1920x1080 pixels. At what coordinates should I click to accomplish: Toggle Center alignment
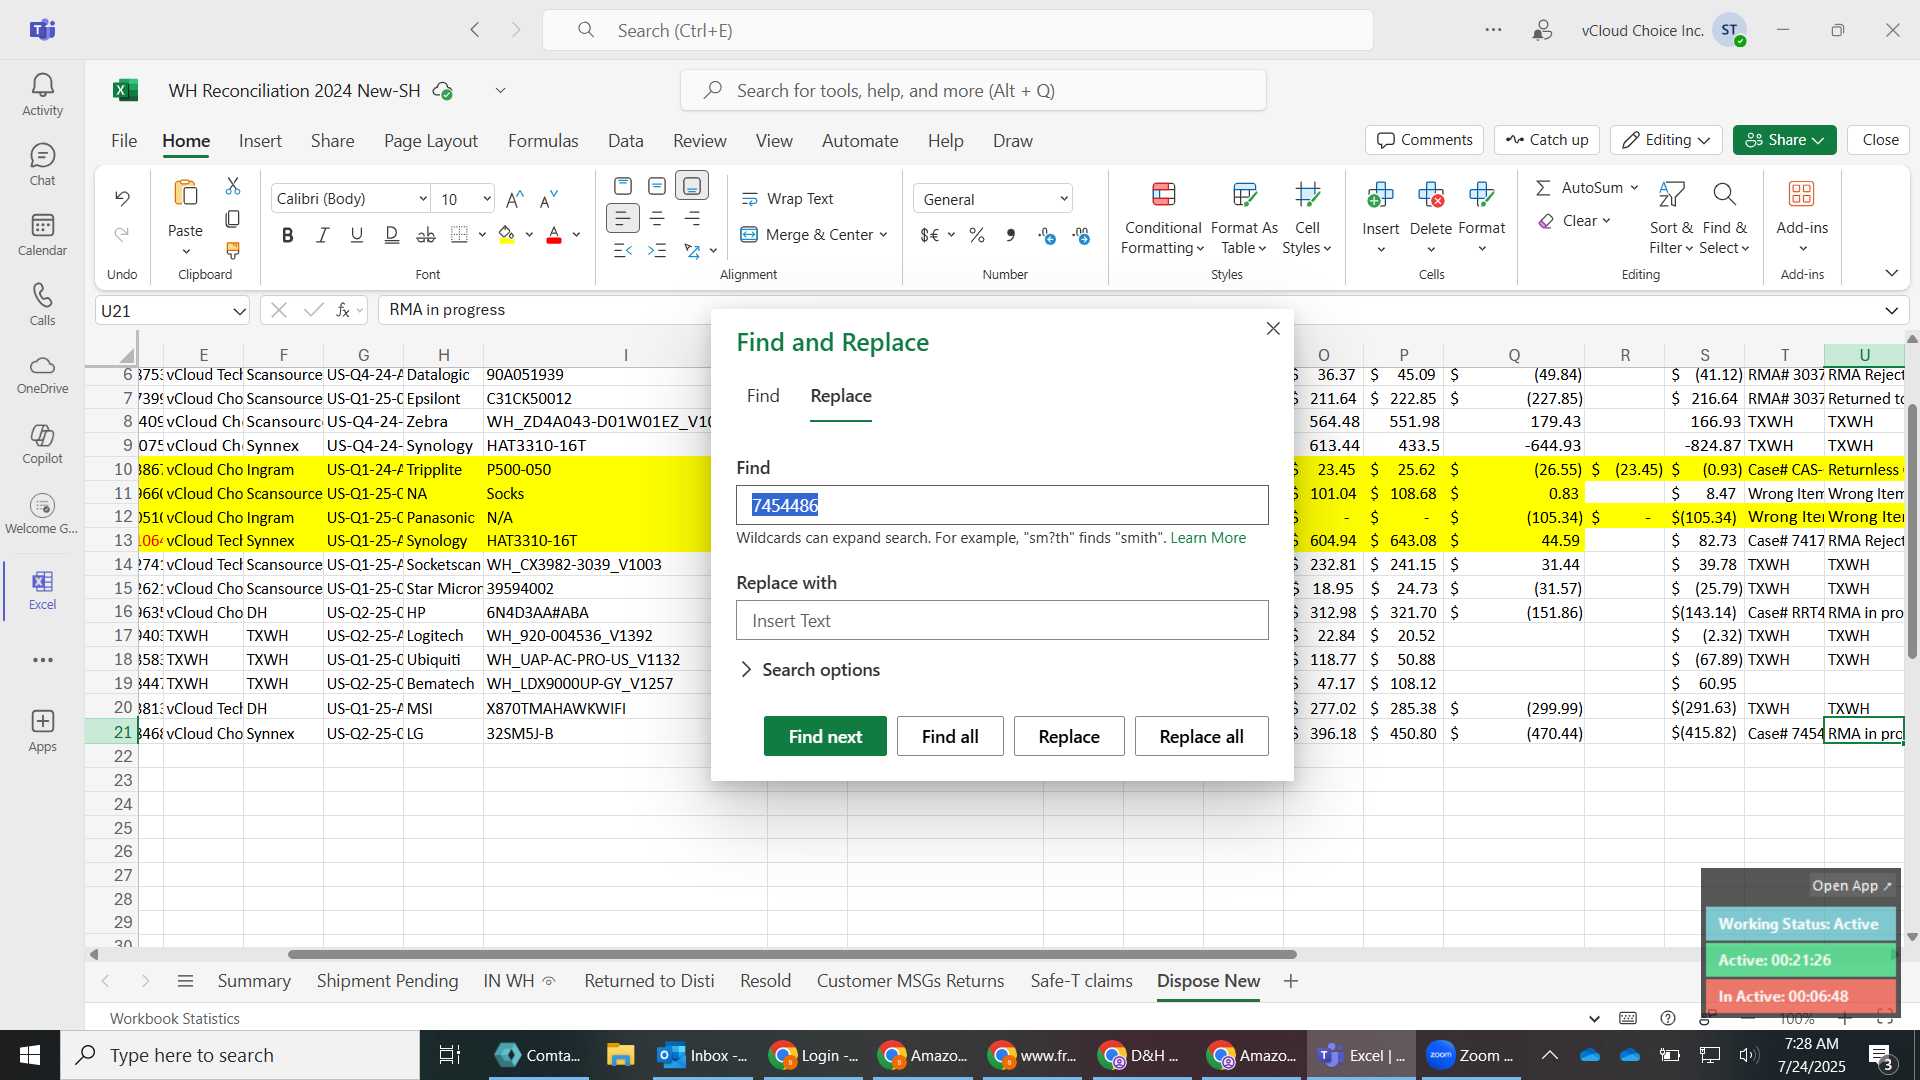657,218
